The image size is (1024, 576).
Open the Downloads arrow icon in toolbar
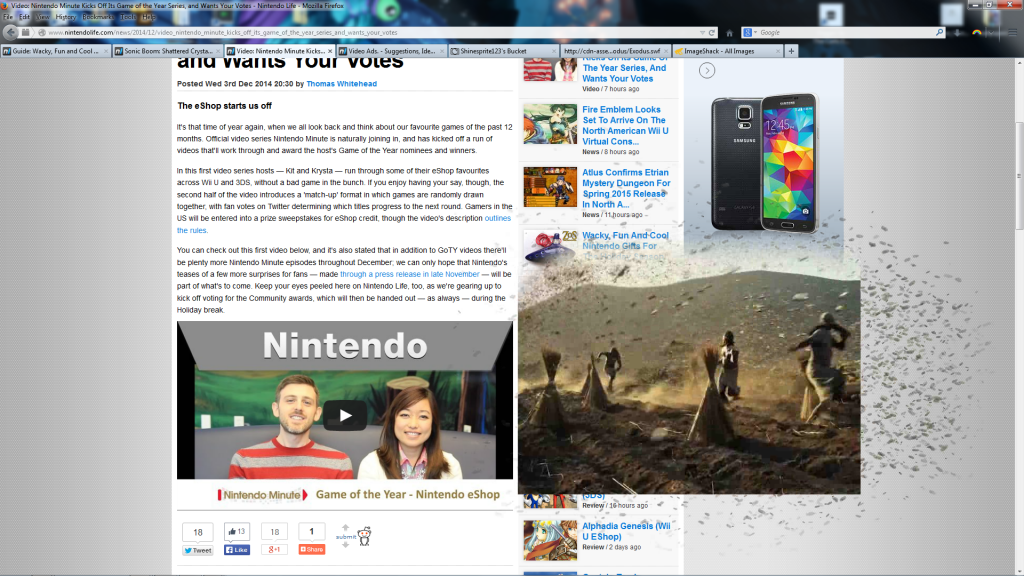958,33
